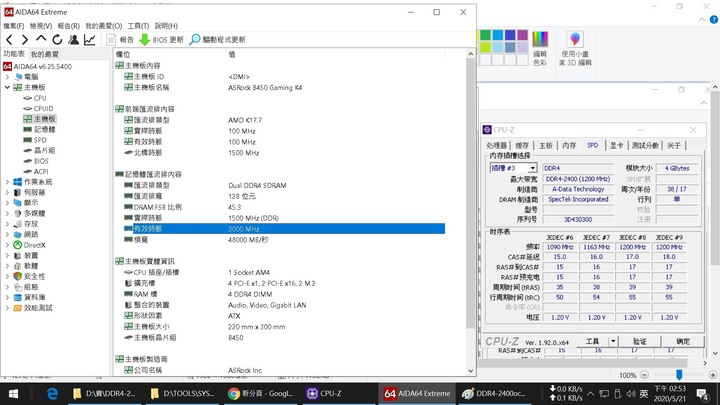This screenshot has height=405, width=720.
Task: Open 使用小畫家 3D 編輯 in Paint
Action: [x=575, y=48]
